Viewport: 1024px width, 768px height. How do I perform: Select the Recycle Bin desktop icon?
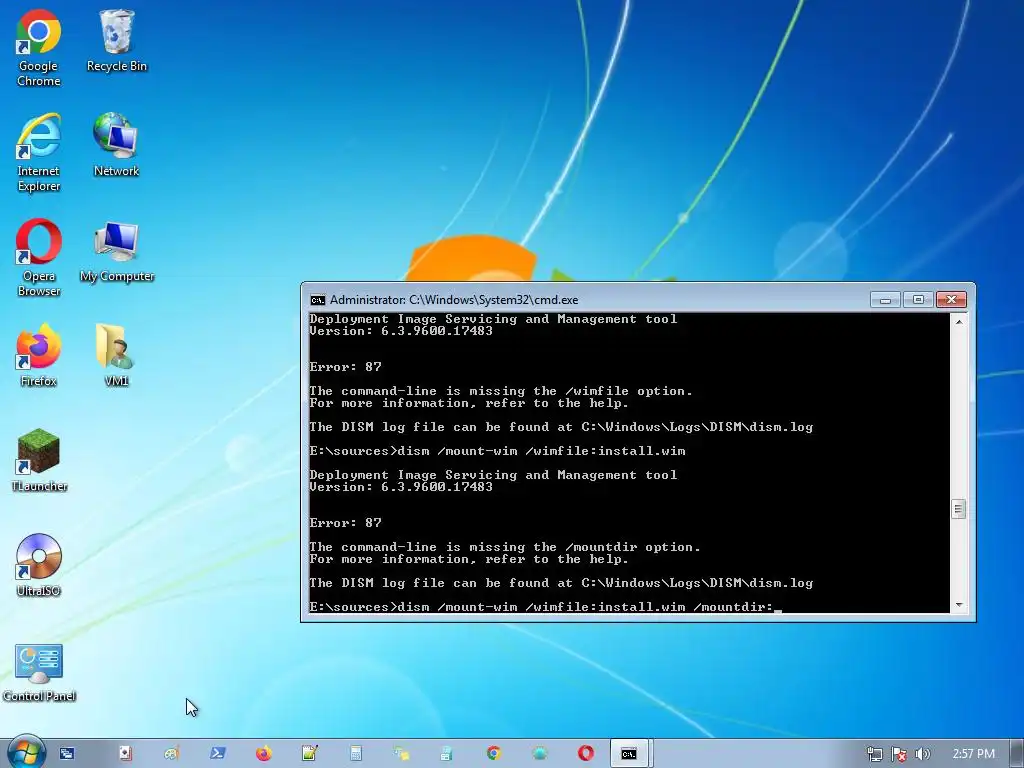(x=117, y=40)
